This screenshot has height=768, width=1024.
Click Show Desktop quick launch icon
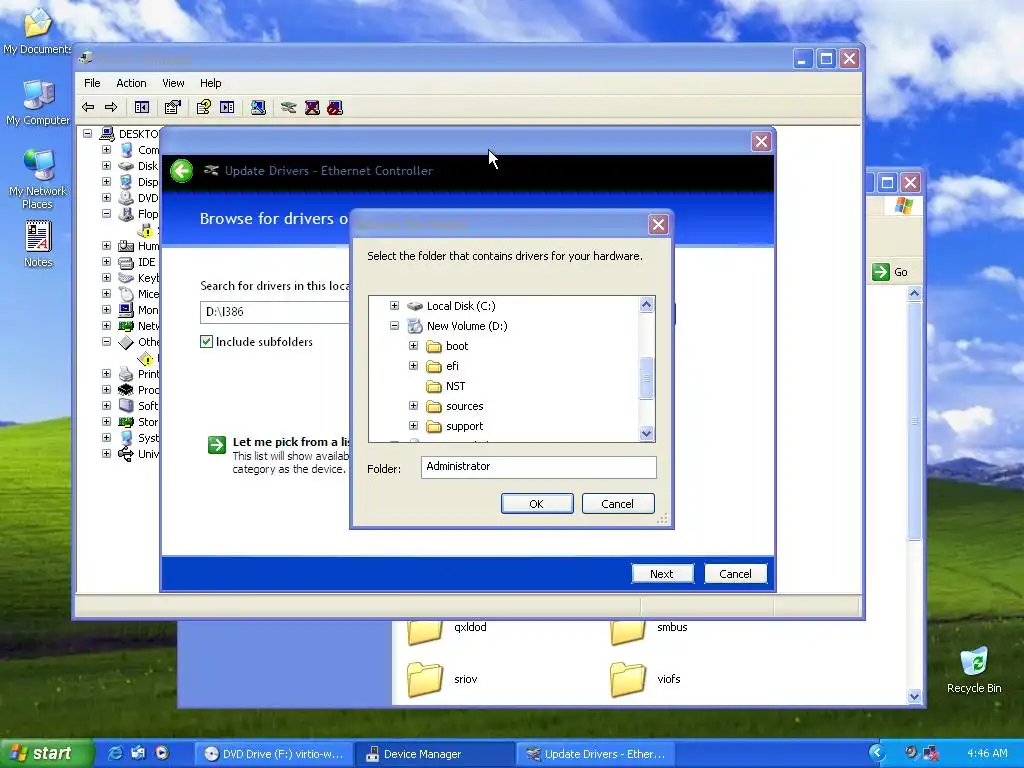click(x=138, y=753)
